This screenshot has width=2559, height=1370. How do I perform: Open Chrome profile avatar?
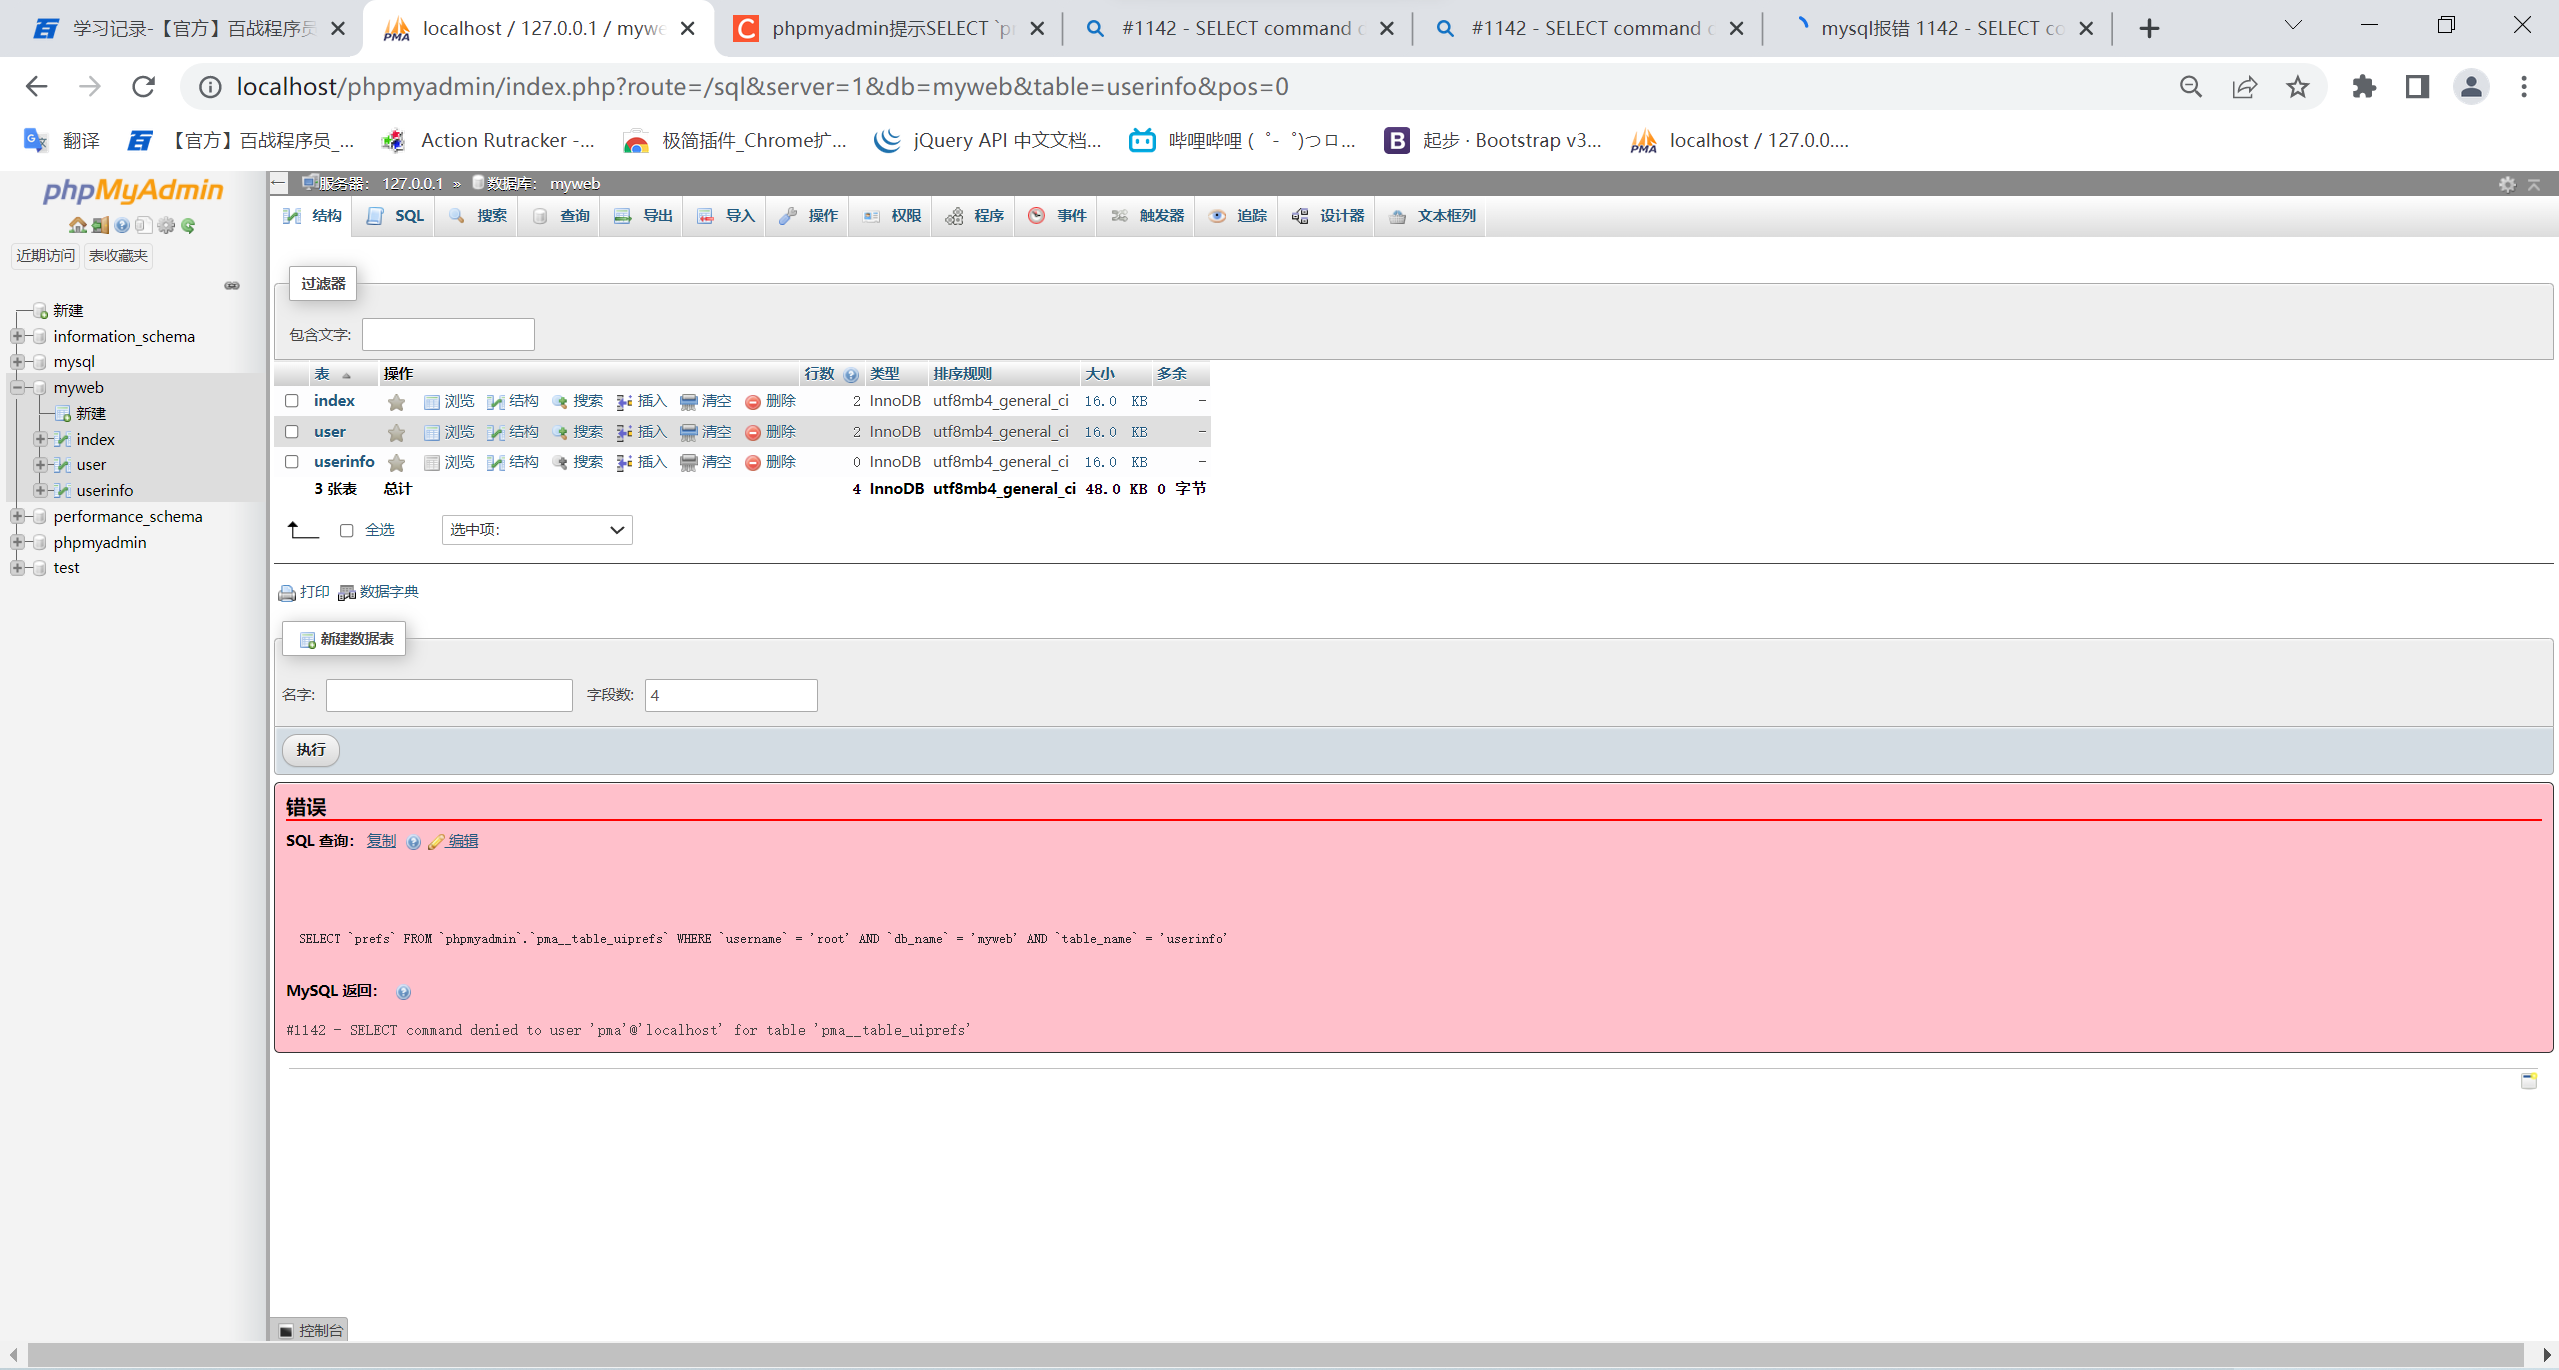(x=2470, y=87)
